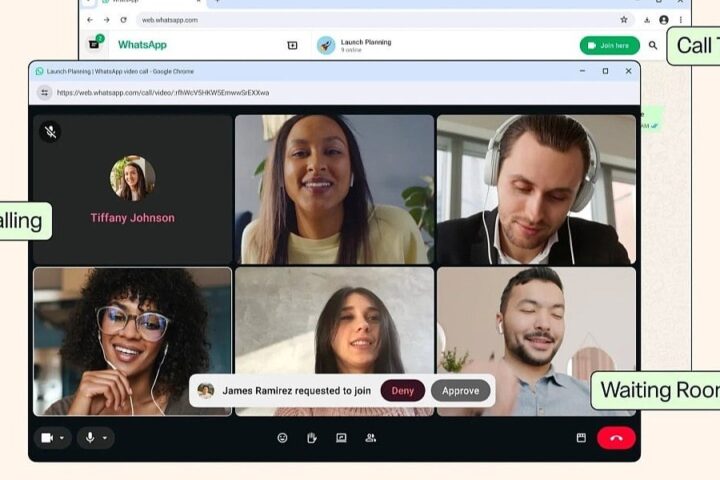Image resolution: width=720 pixels, height=480 pixels.
Task: Select Tiffany Johnson's profile picture tile
Action: (132, 178)
